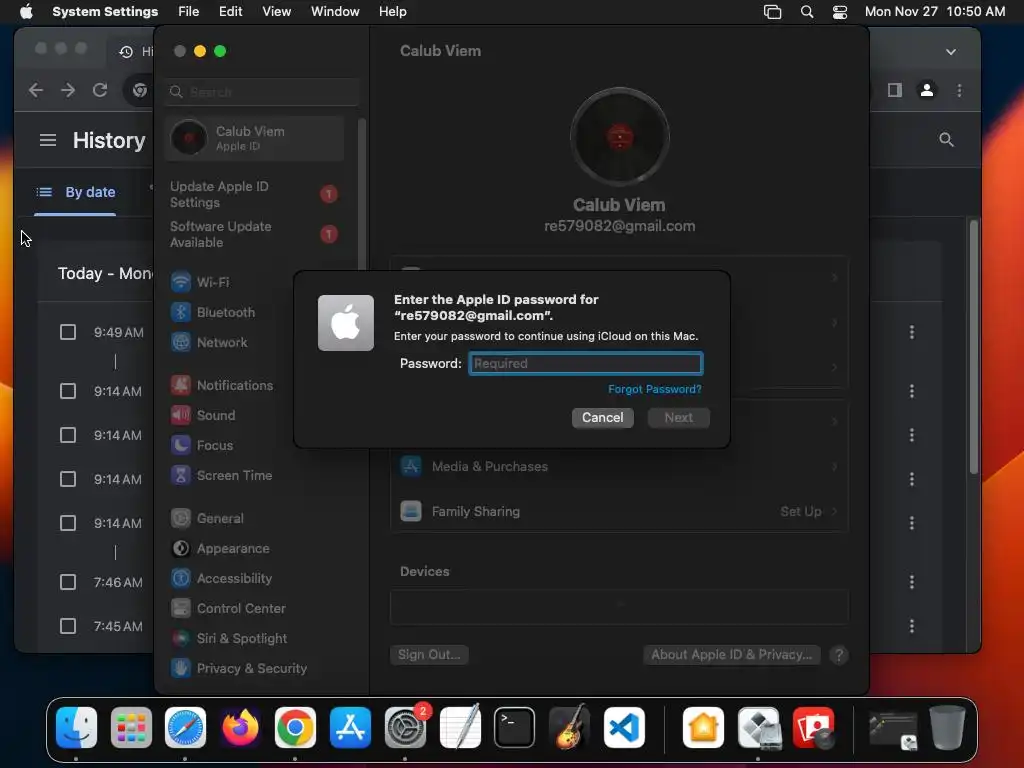Open the Appearance icon in sidebar

click(181, 549)
